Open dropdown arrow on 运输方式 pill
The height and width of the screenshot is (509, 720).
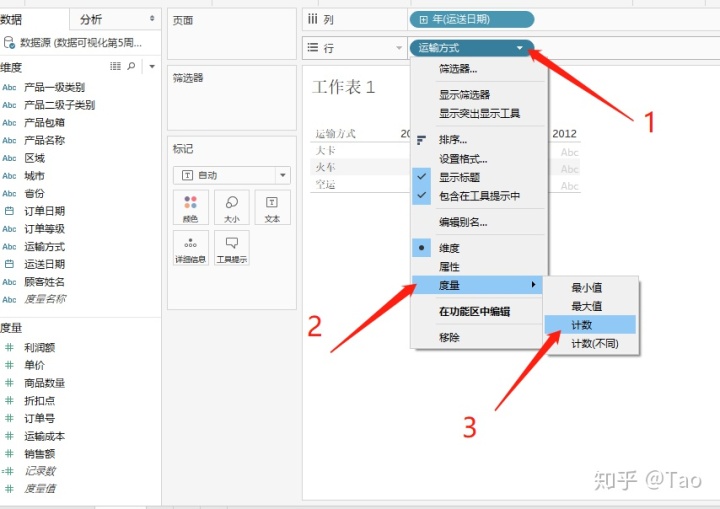tap(519, 48)
